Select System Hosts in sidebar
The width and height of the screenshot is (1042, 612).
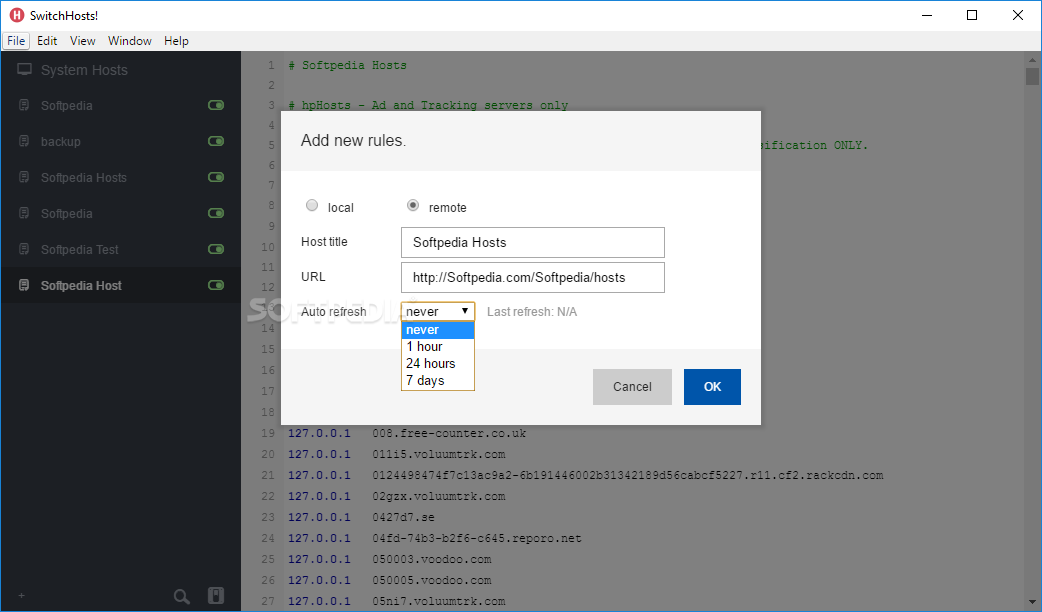pos(120,70)
